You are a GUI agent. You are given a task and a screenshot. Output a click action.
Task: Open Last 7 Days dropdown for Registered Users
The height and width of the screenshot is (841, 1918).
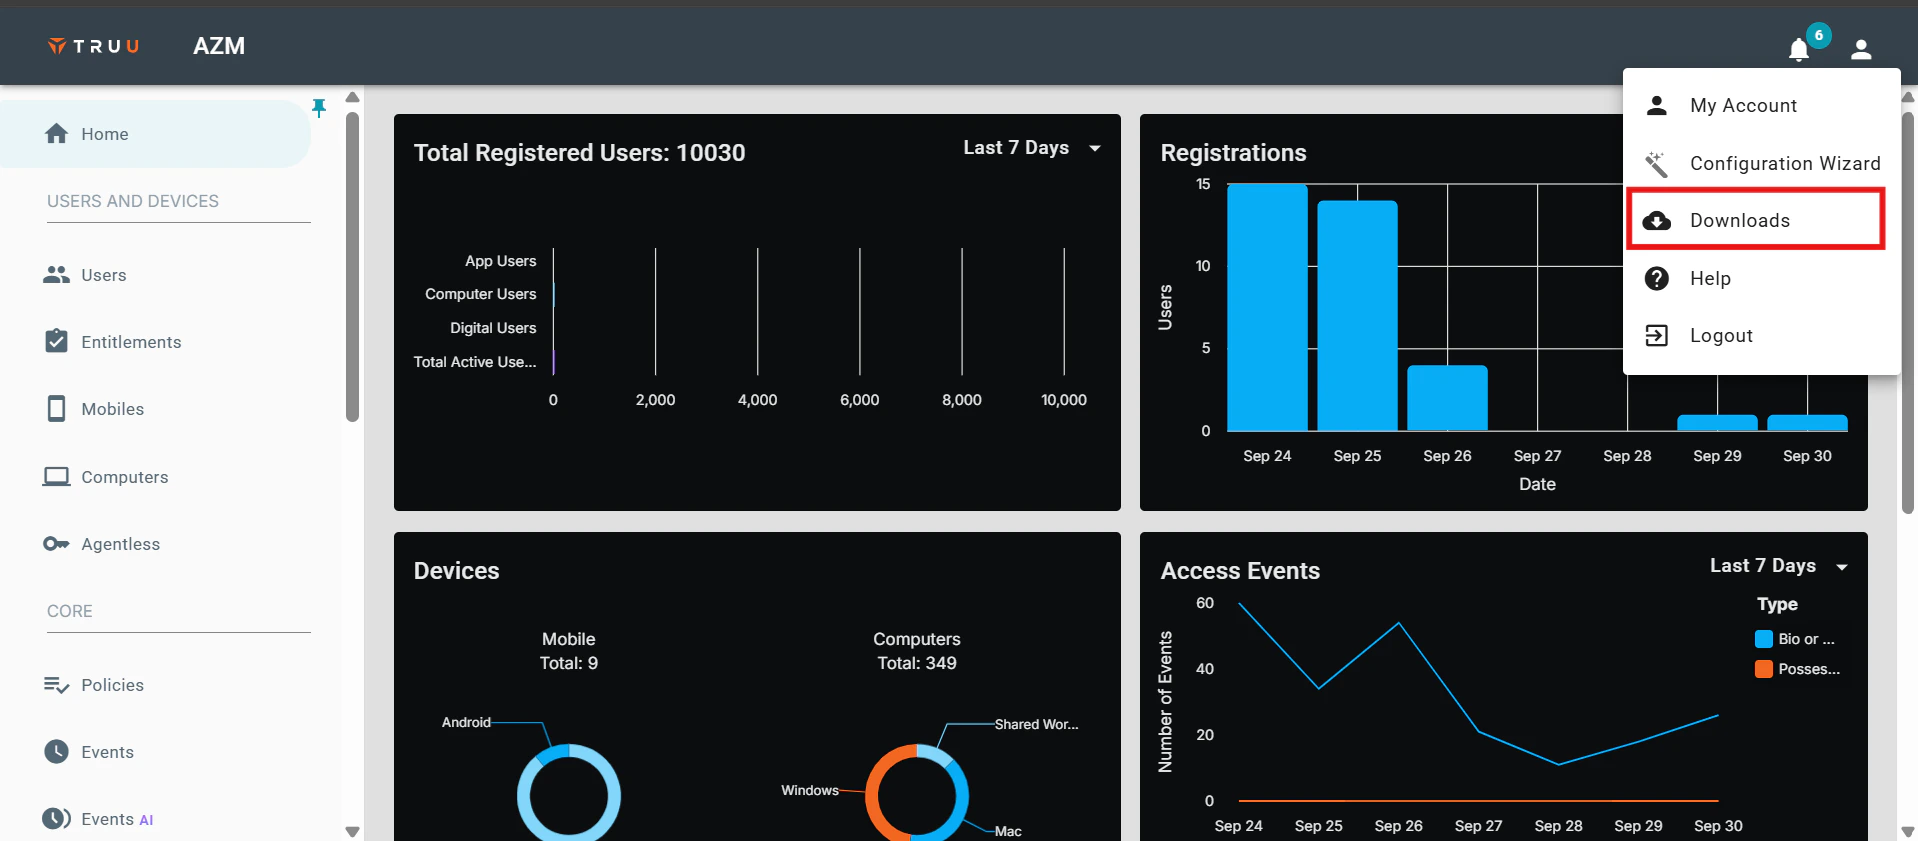[x=1032, y=147]
